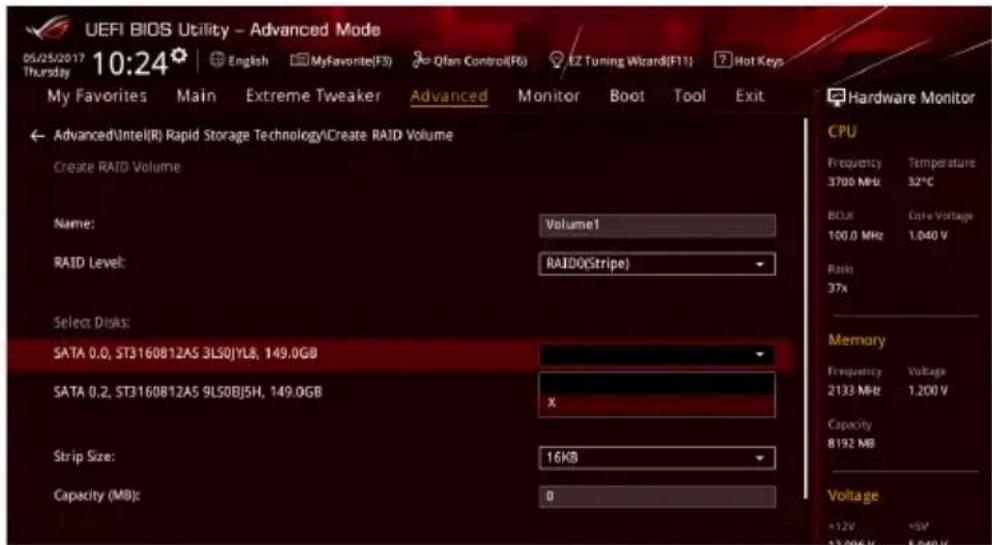Click the Create RAID Volume heading
Viewport: 992px width, 545px height.
[x=117, y=168]
